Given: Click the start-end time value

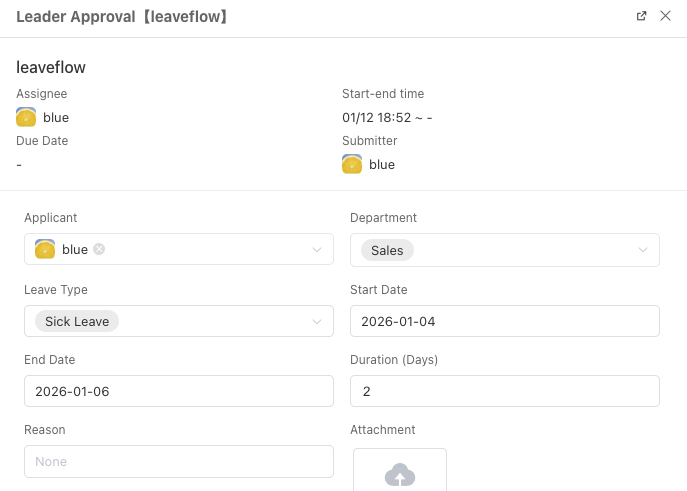Looking at the screenshot, I should (x=387, y=117).
